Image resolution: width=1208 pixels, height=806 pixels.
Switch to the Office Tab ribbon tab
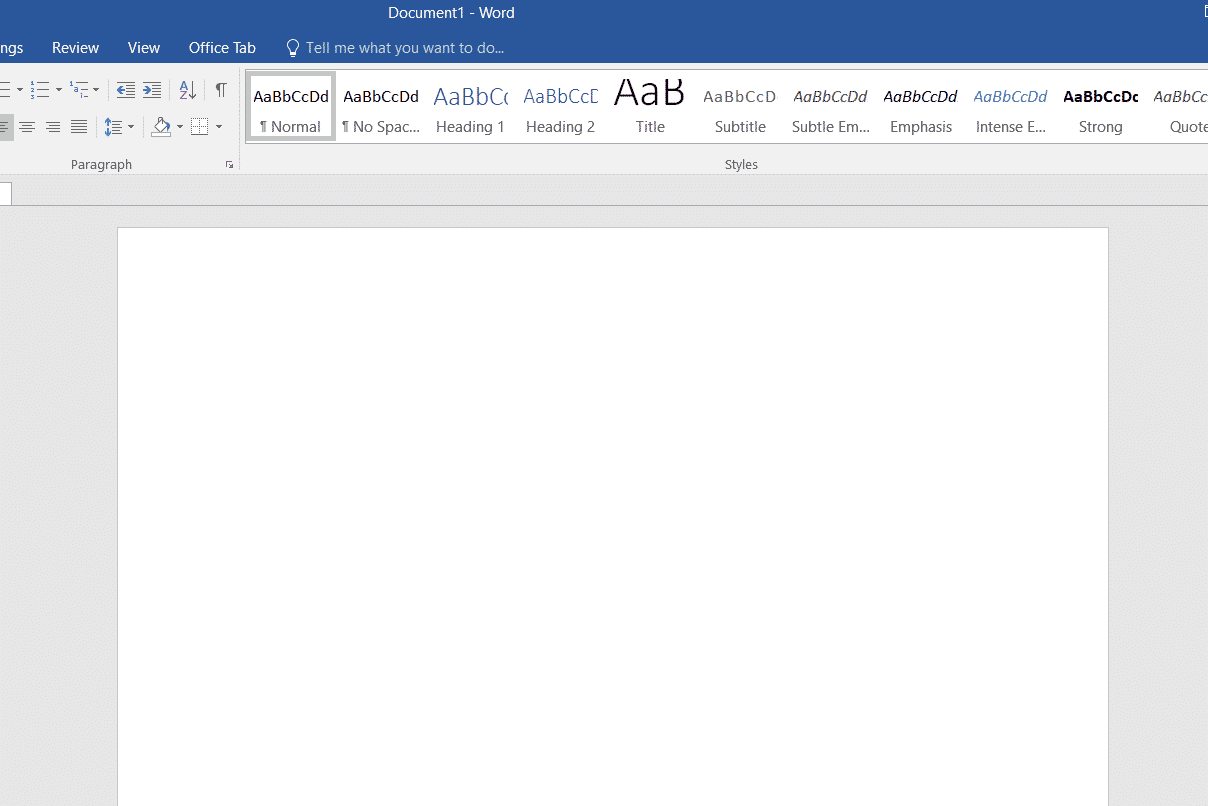(x=222, y=48)
